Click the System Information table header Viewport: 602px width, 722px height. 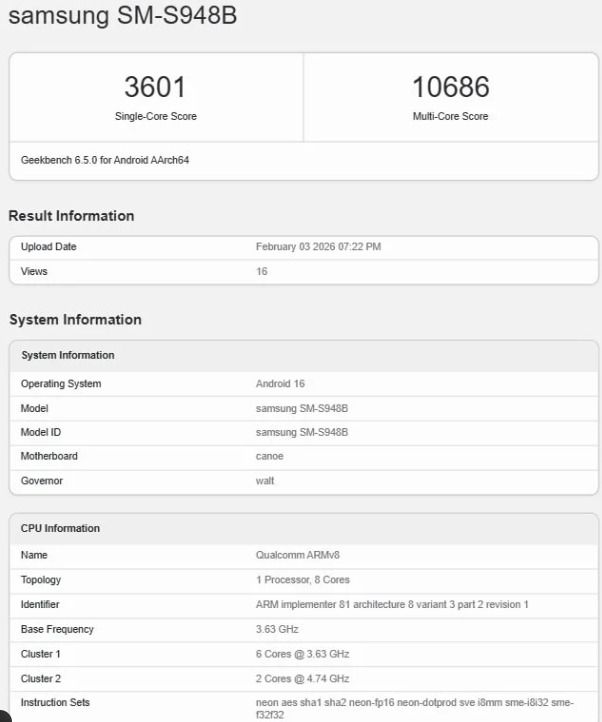tap(68, 355)
